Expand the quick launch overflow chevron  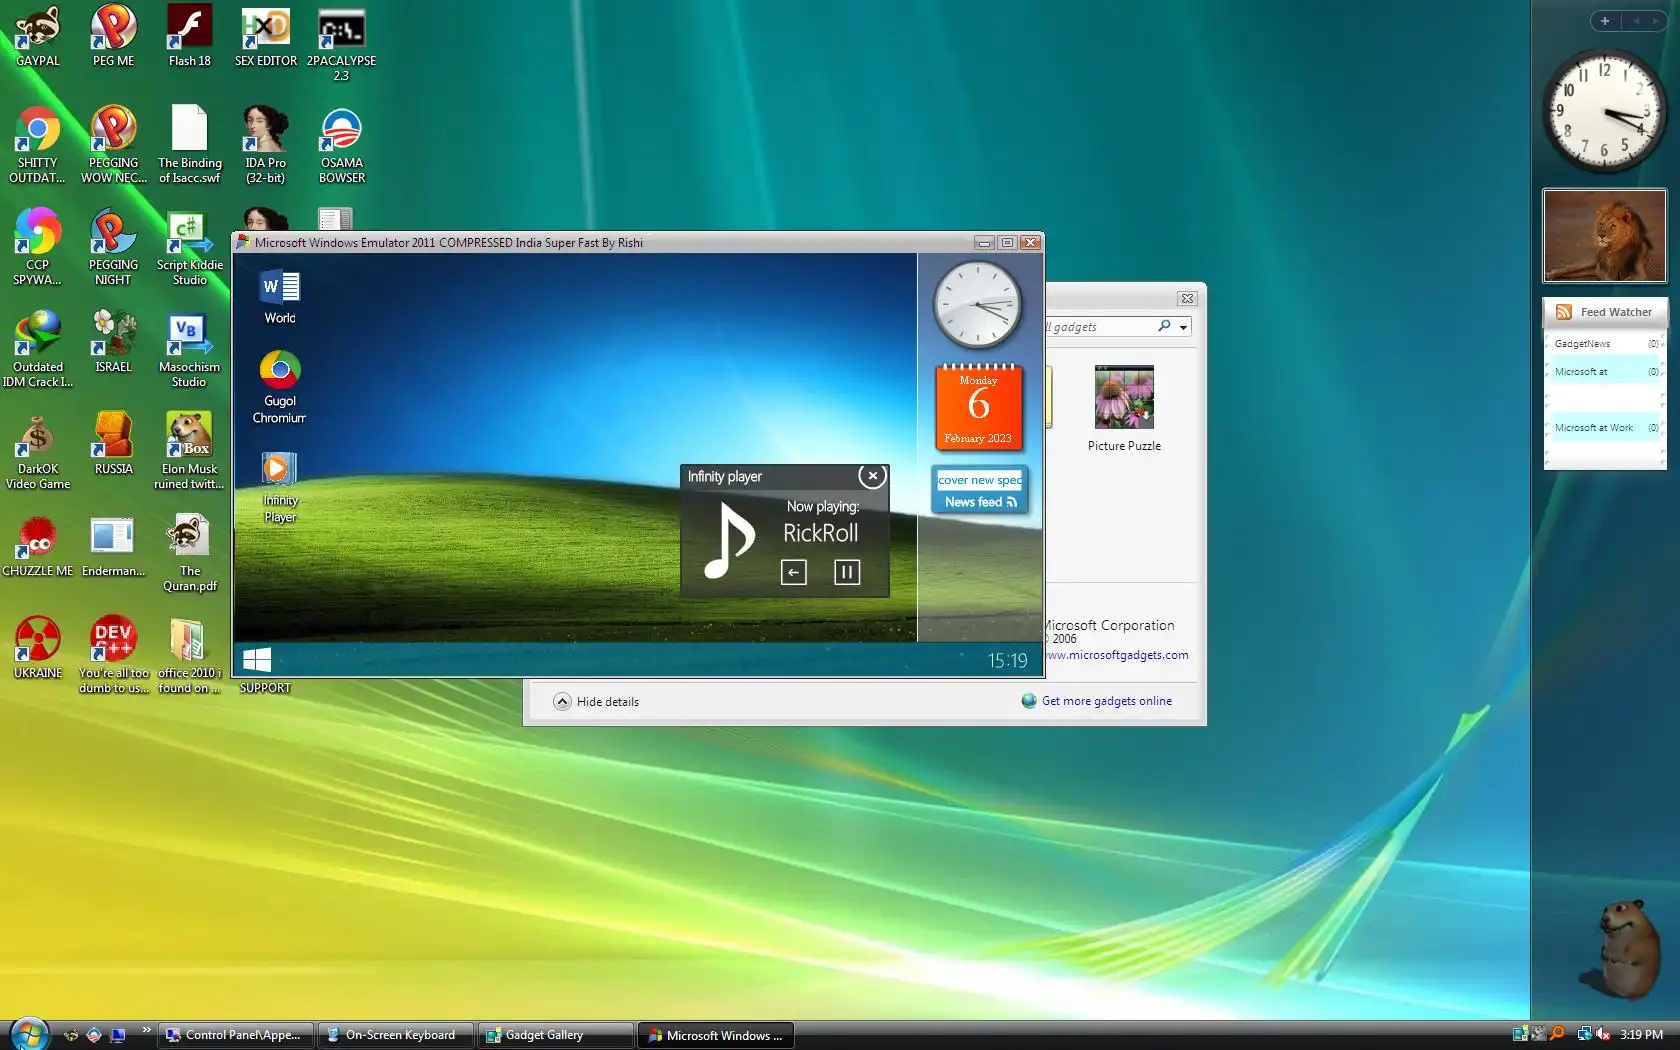[146, 1029]
